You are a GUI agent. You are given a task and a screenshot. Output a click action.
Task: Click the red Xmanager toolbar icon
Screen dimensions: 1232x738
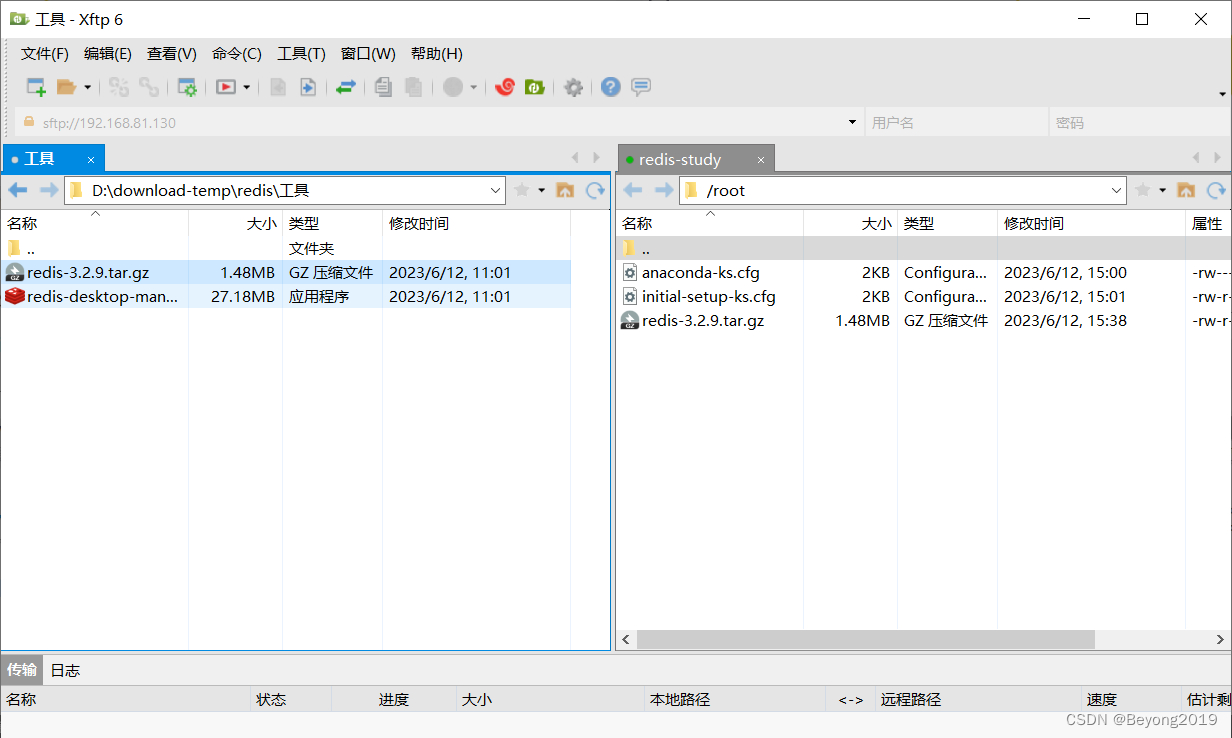pyautogui.click(x=504, y=87)
